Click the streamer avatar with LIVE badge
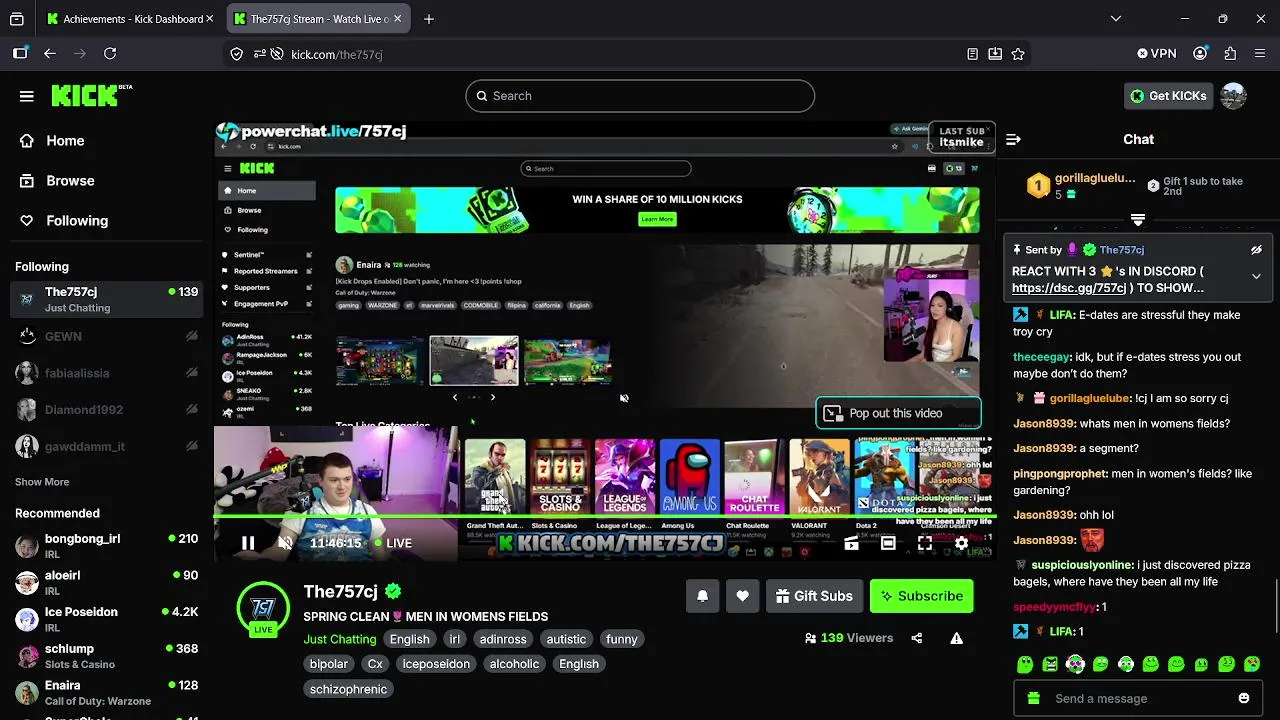This screenshot has width=1280, height=720. coord(263,608)
